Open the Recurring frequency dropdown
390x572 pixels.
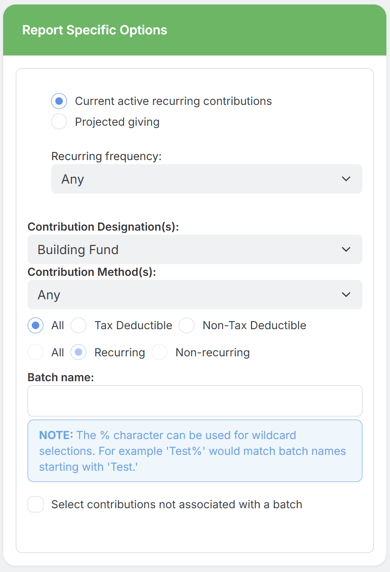click(206, 179)
